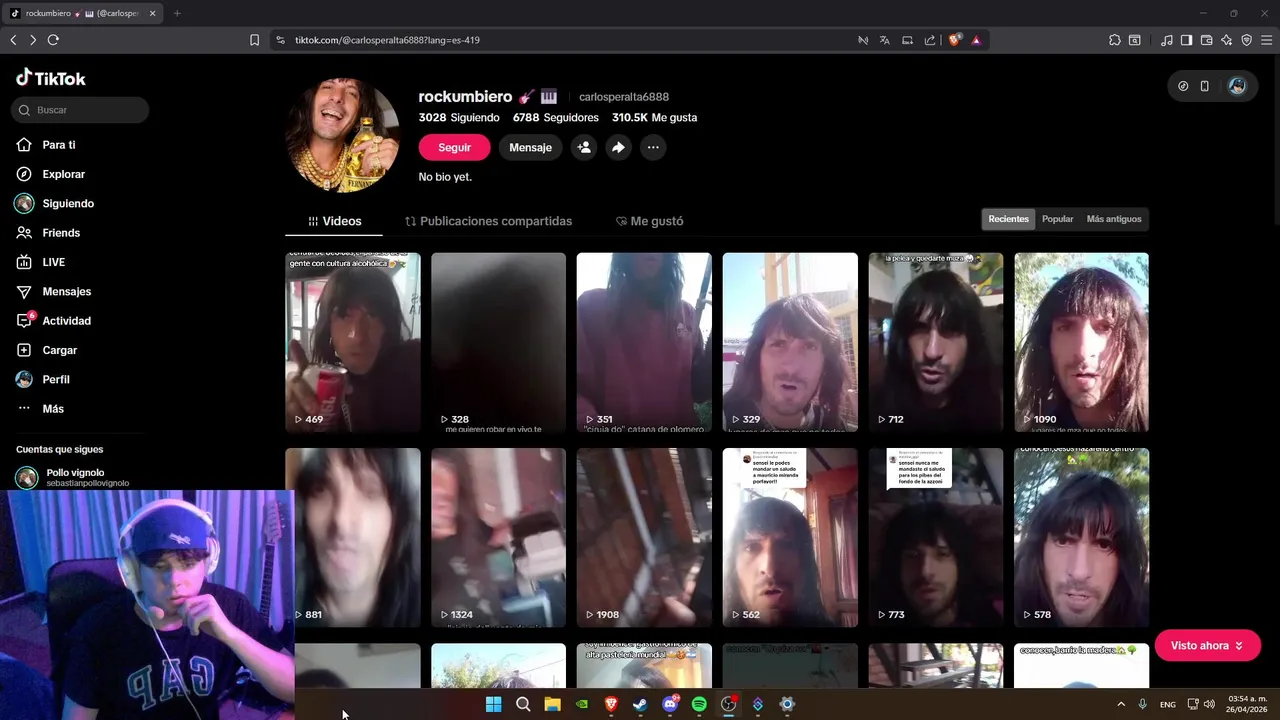Click the Mensaje button
The height and width of the screenshot is (720, 1280).
click(x=530, y=147)
